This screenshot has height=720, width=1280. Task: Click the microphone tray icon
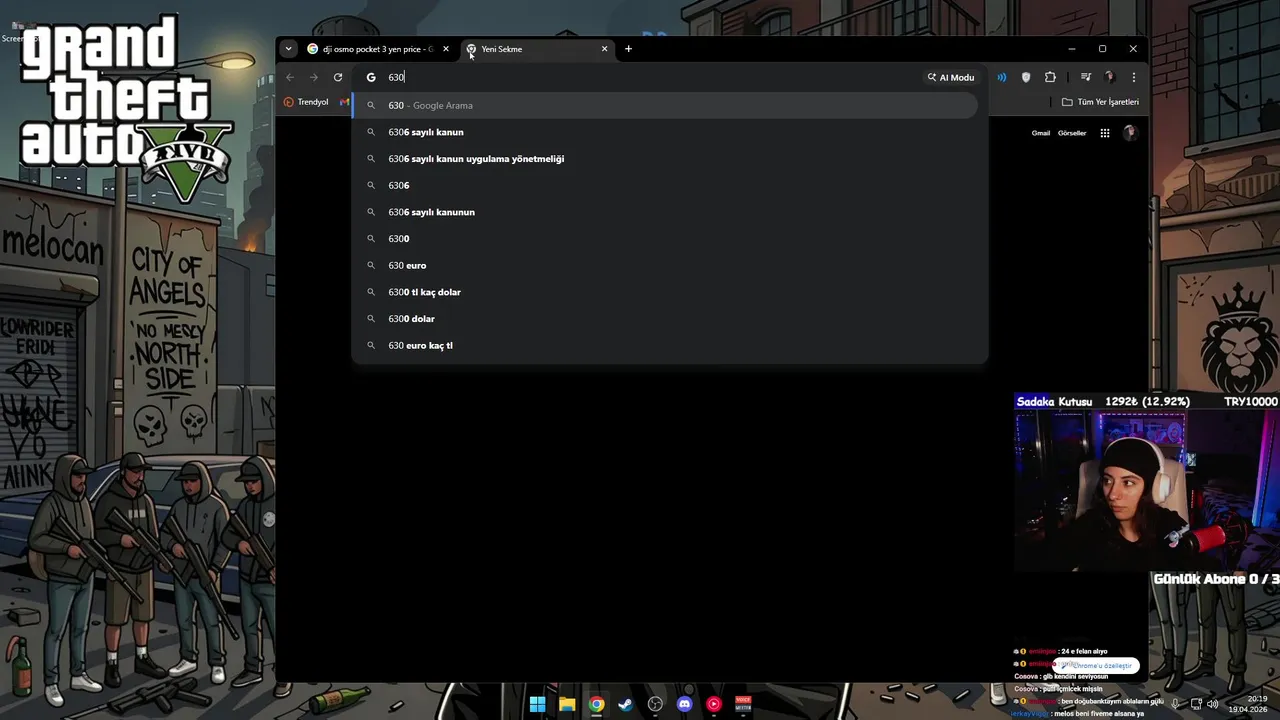point(1175,704)
